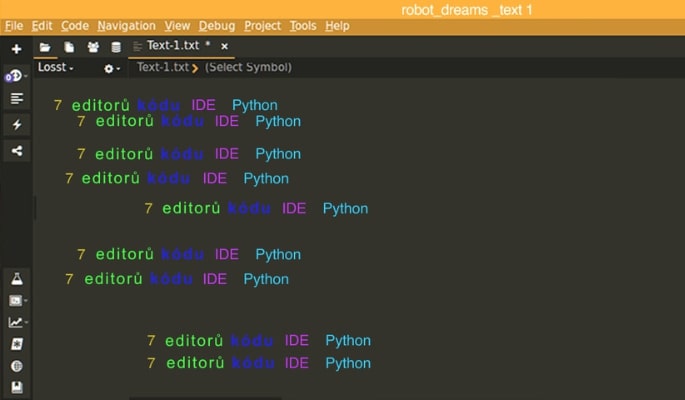Click the plus icon in the sidebar
The height and width of the screenshot is (400, 685).
tap(16, 49)
